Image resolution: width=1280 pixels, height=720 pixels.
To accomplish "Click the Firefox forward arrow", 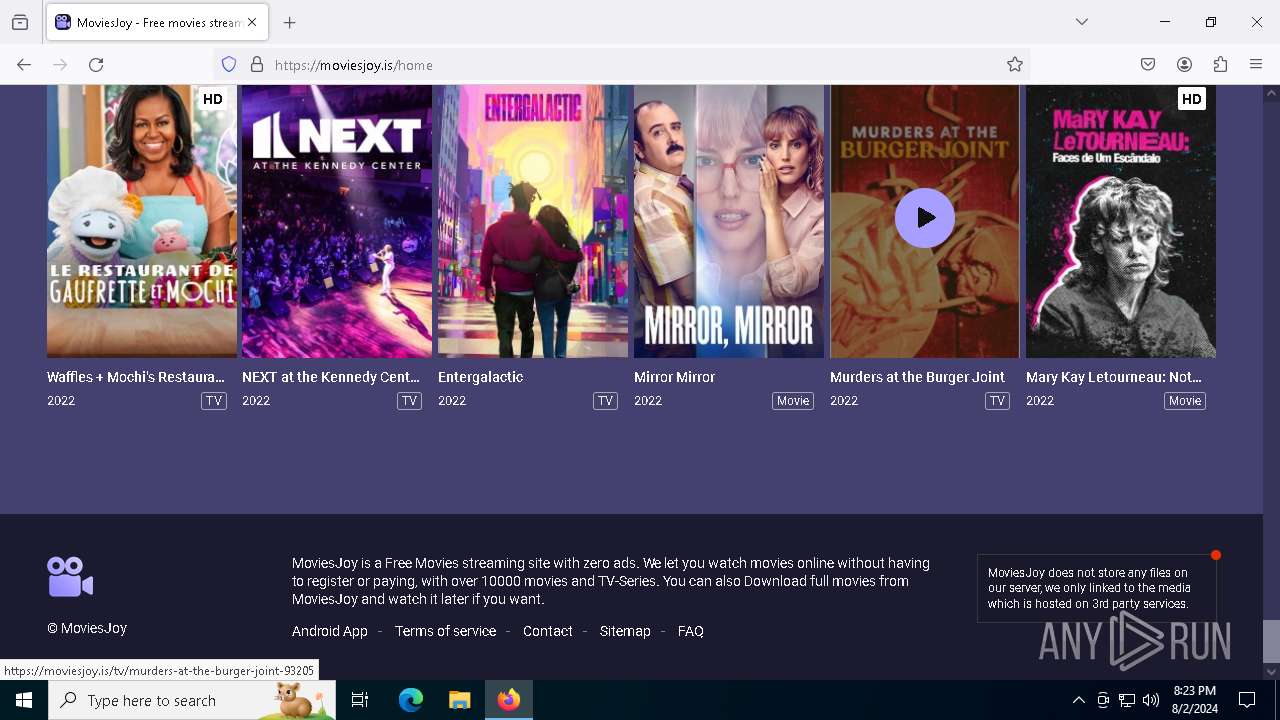I will [x=60, y=65].
